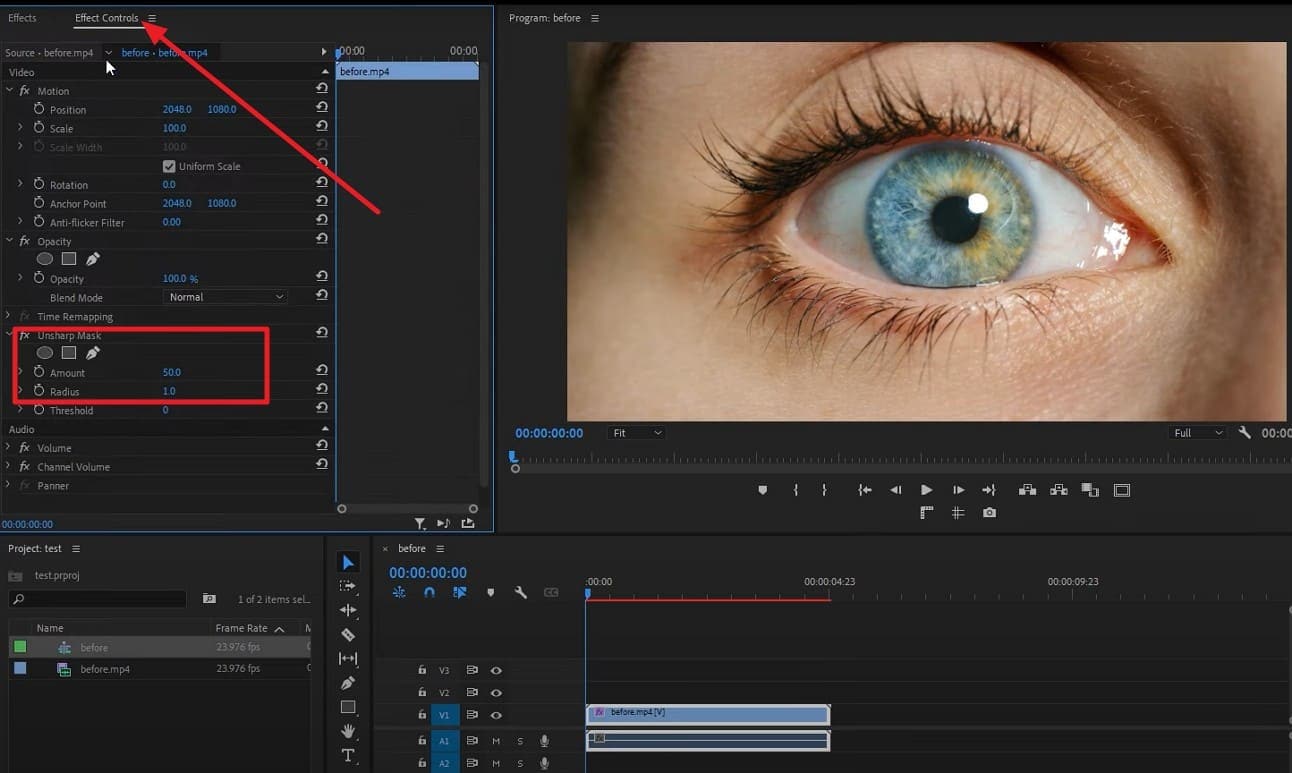Open the timeline settings wrench icon

pos(521,592)
